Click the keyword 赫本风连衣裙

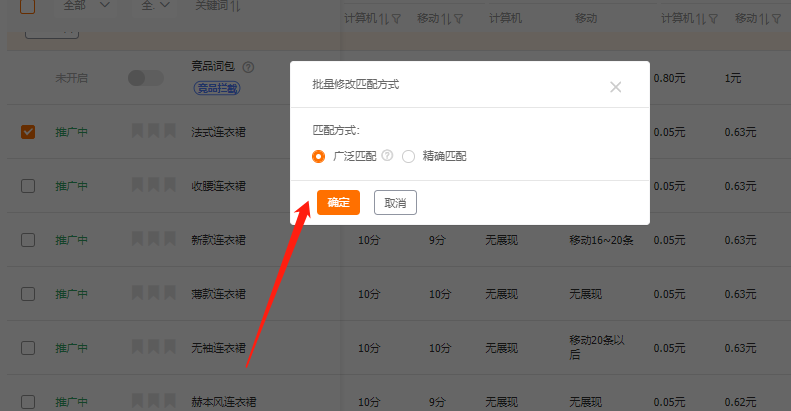point(223,402)
